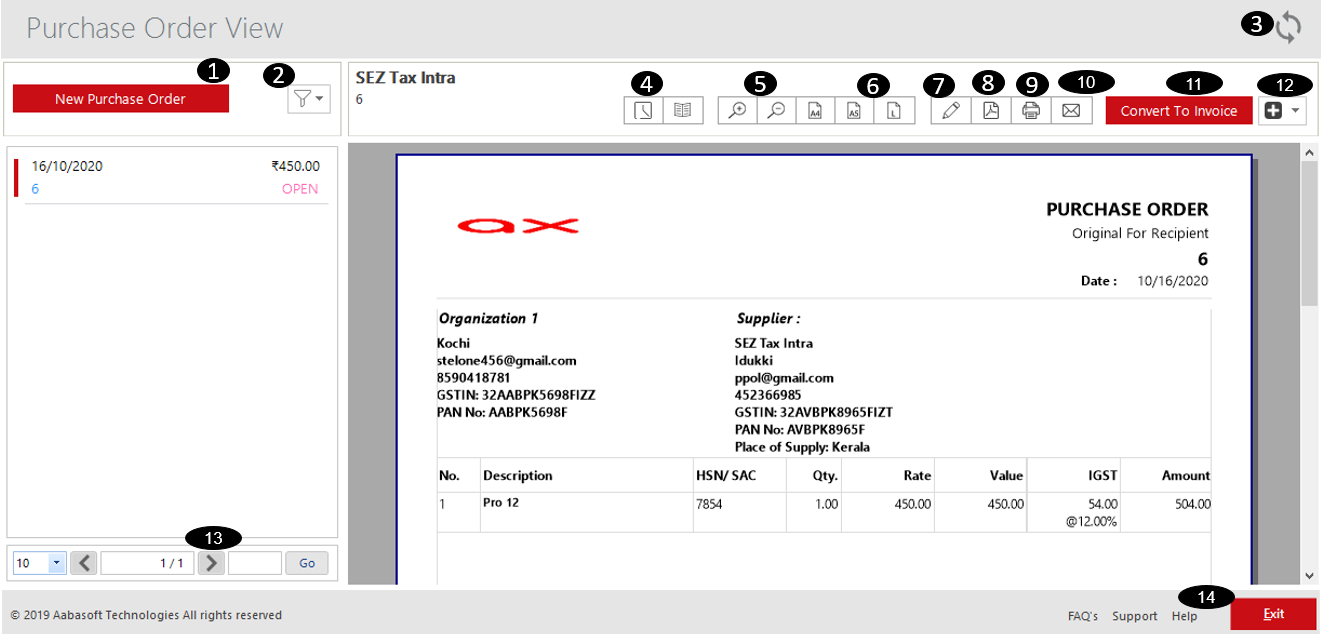This screenshot has width=1321, height=634.
Task: Select the zoom in icon
Action: pyautogui.click(x=736, y=110)
